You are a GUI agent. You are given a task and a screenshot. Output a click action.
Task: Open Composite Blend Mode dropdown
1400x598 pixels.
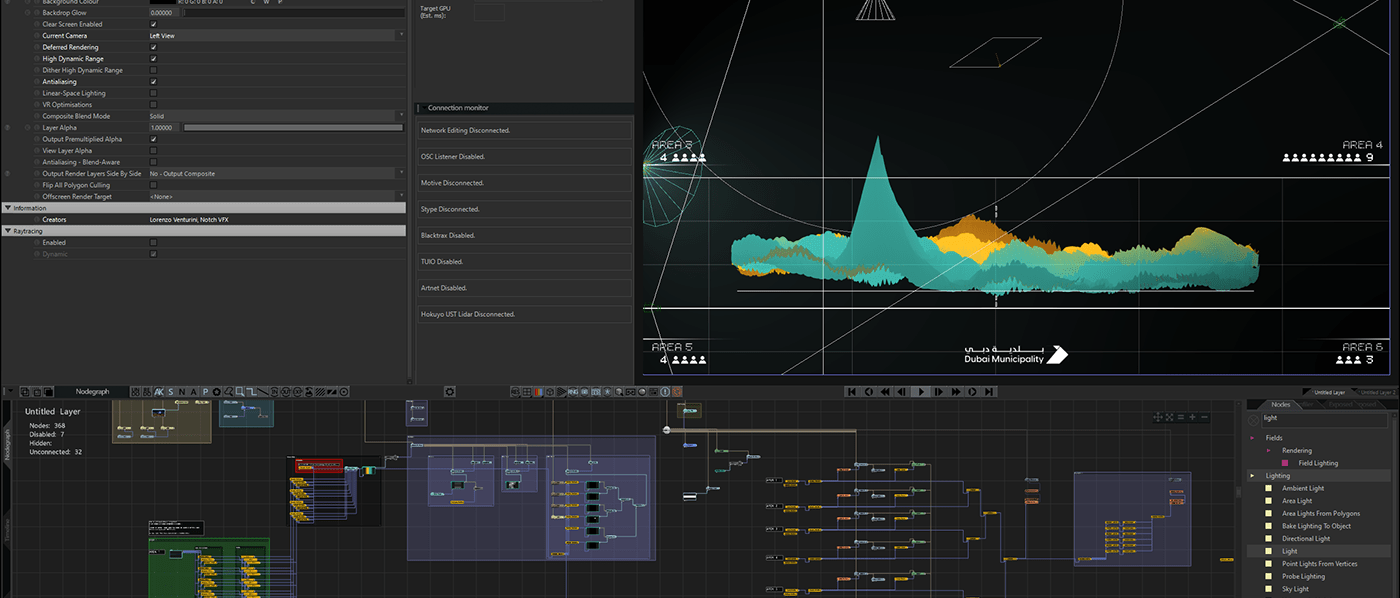coord(277,116)
